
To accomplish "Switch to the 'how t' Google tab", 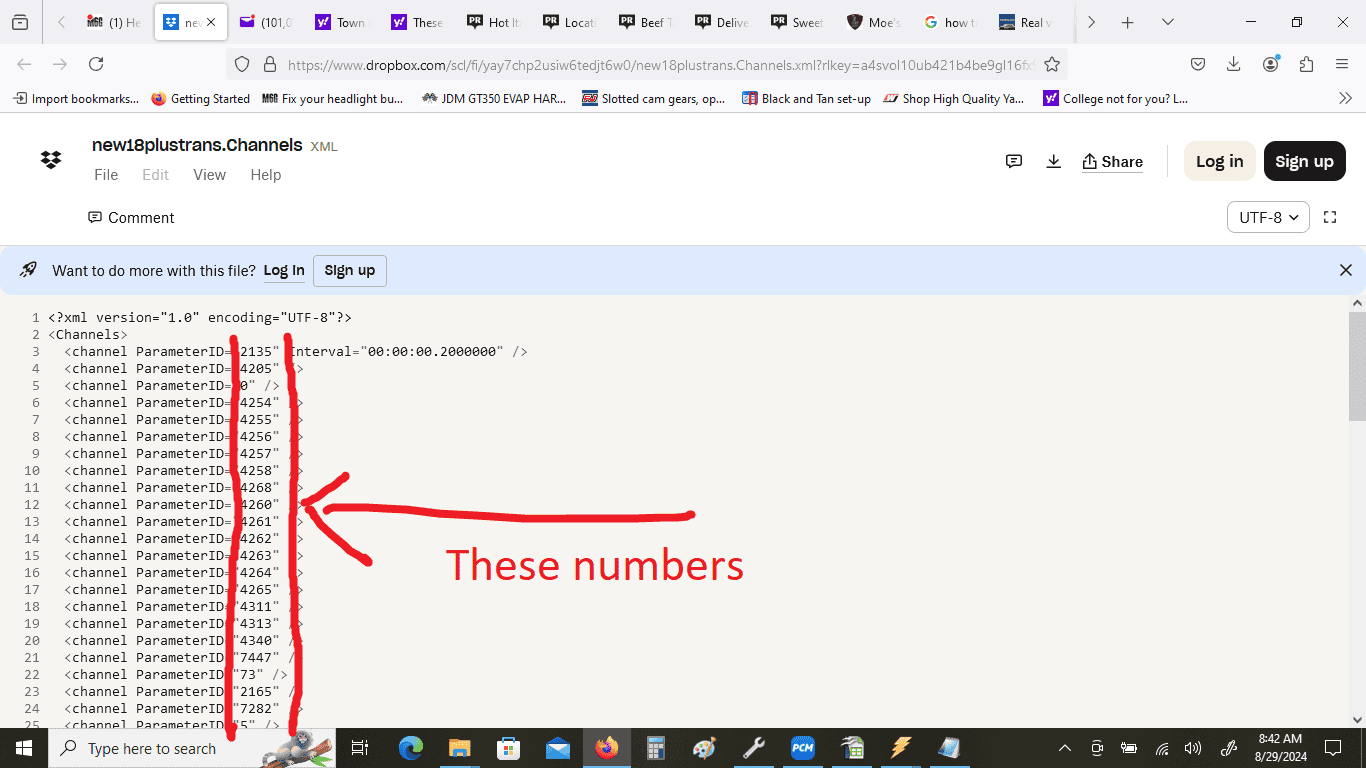I will 949,22.
